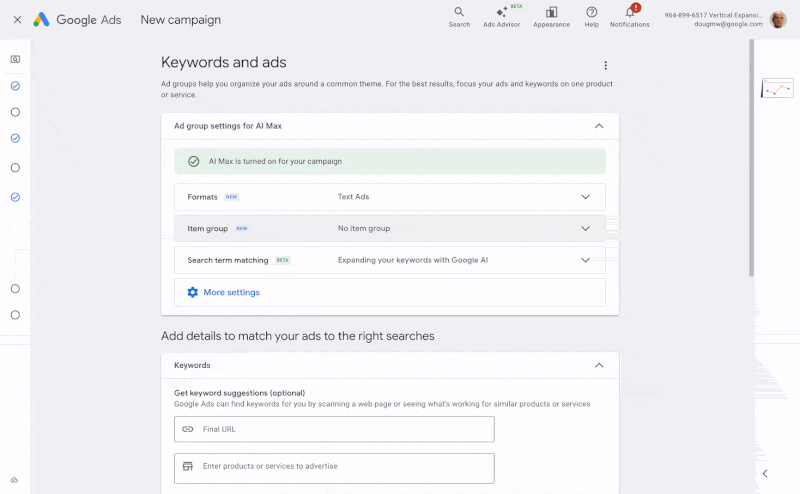Click 'Add details to match your ads' heading

(298, 336)
